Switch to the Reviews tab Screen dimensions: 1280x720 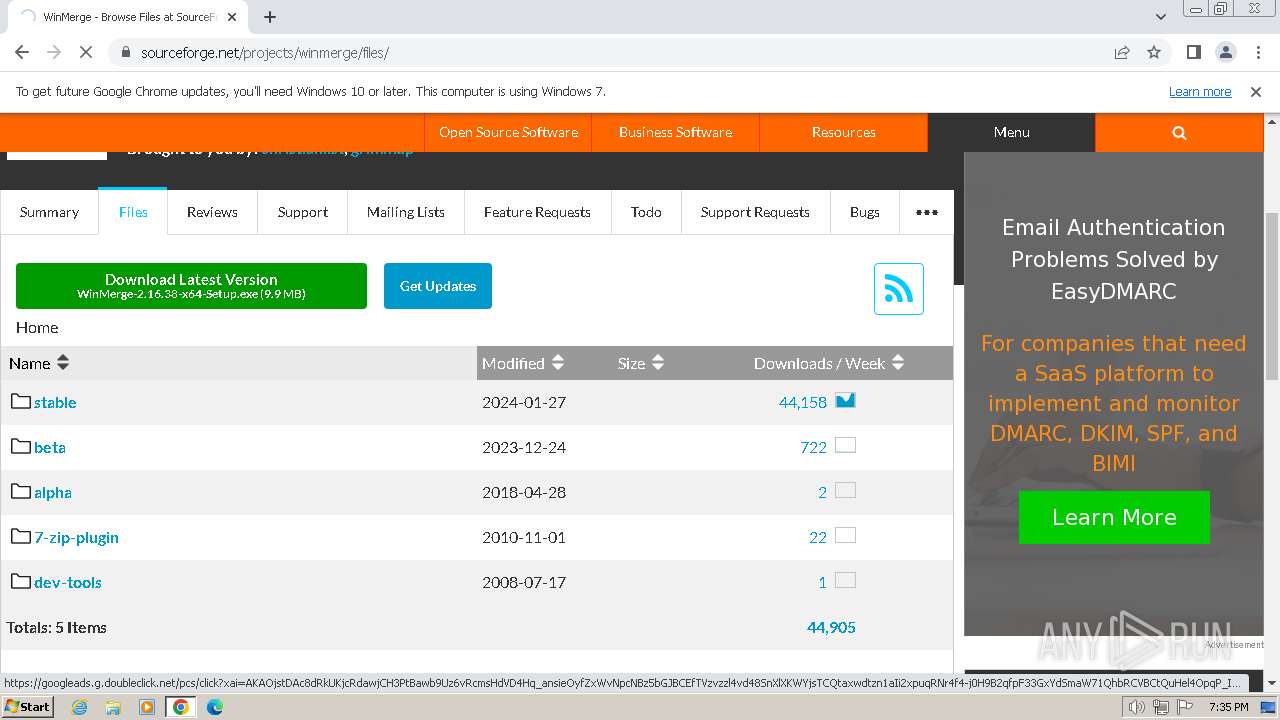[212, 212]
